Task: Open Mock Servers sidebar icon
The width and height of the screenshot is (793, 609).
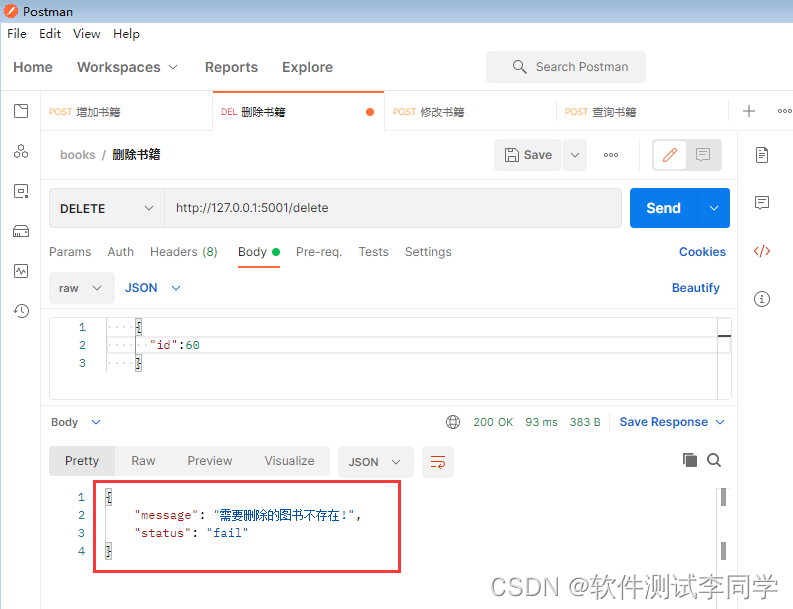Action: (x=21, y=231)
